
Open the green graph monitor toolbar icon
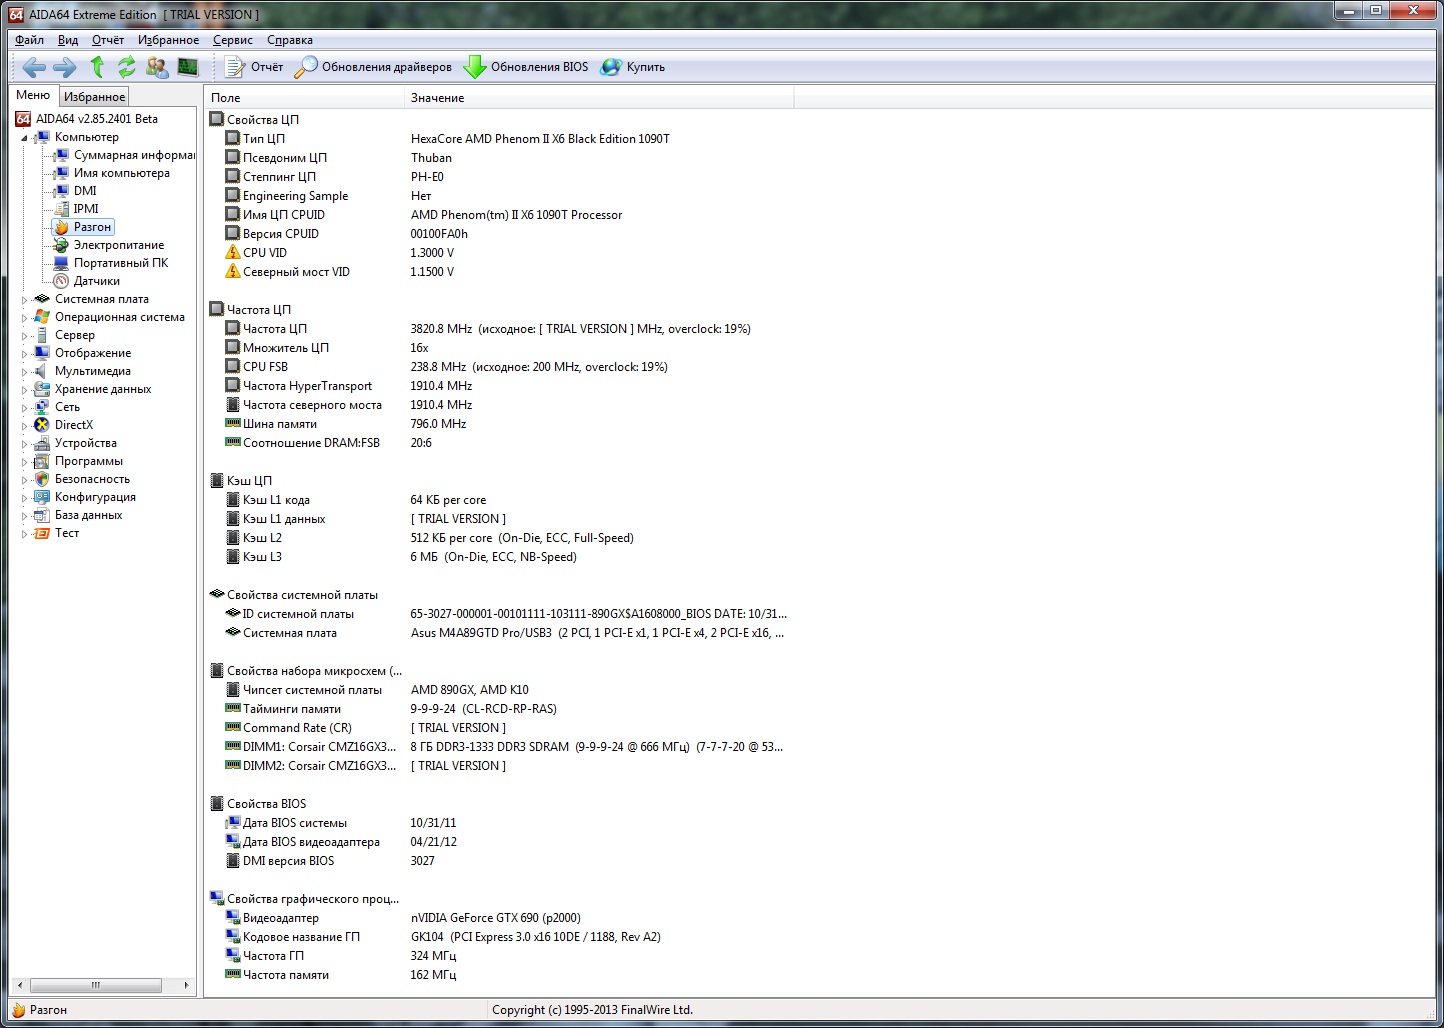[187, 67]
